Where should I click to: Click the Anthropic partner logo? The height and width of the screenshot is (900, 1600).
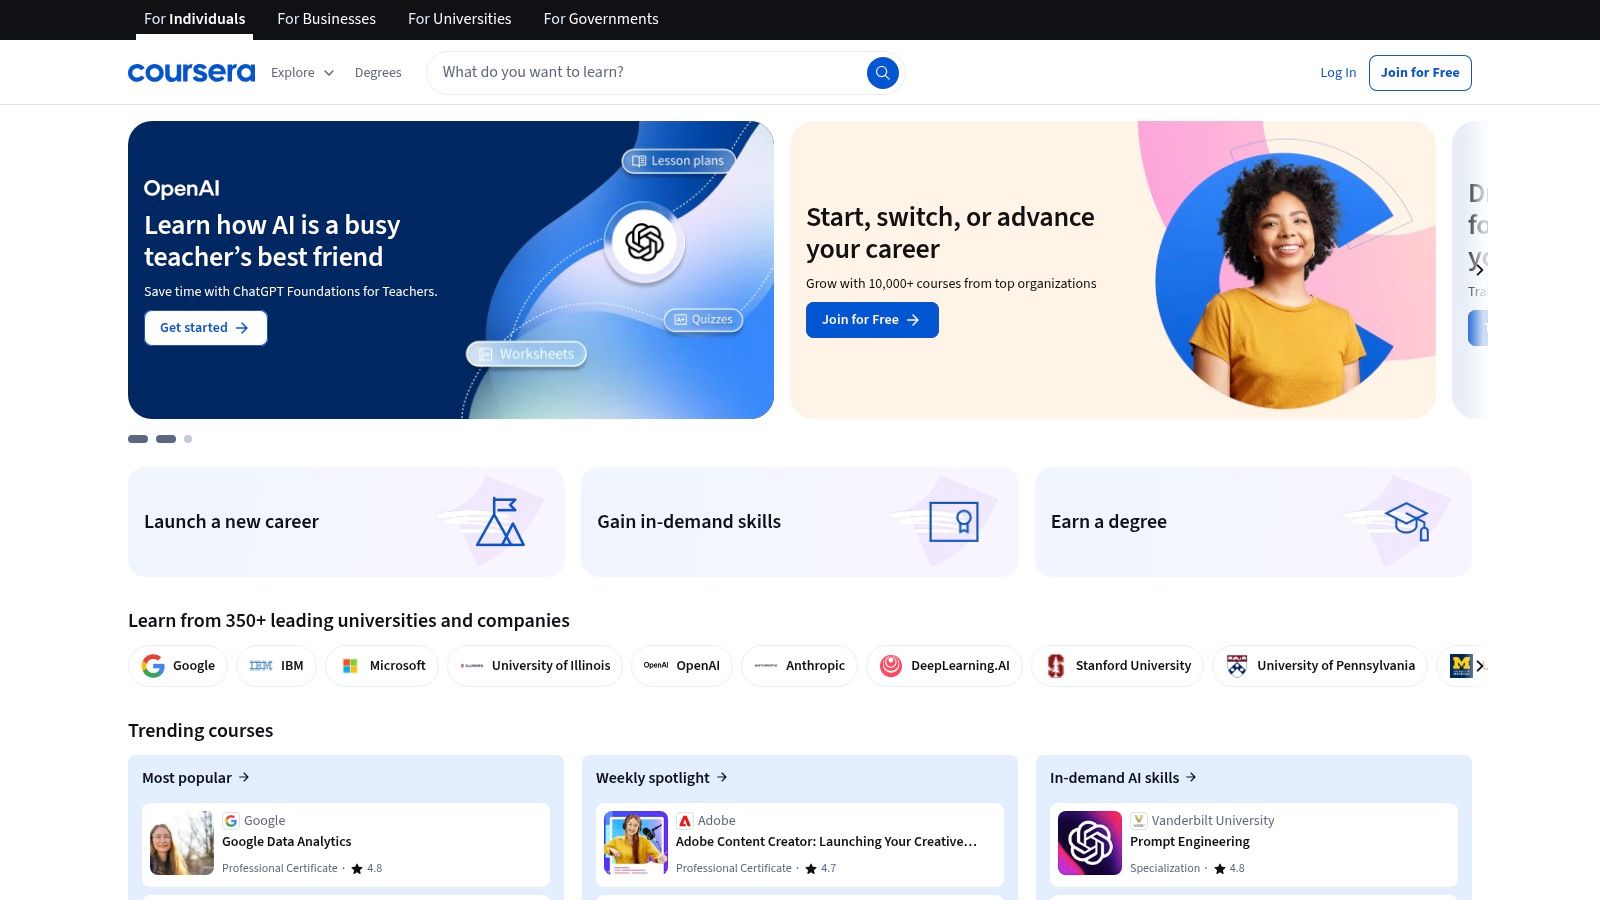pos(799,665)
